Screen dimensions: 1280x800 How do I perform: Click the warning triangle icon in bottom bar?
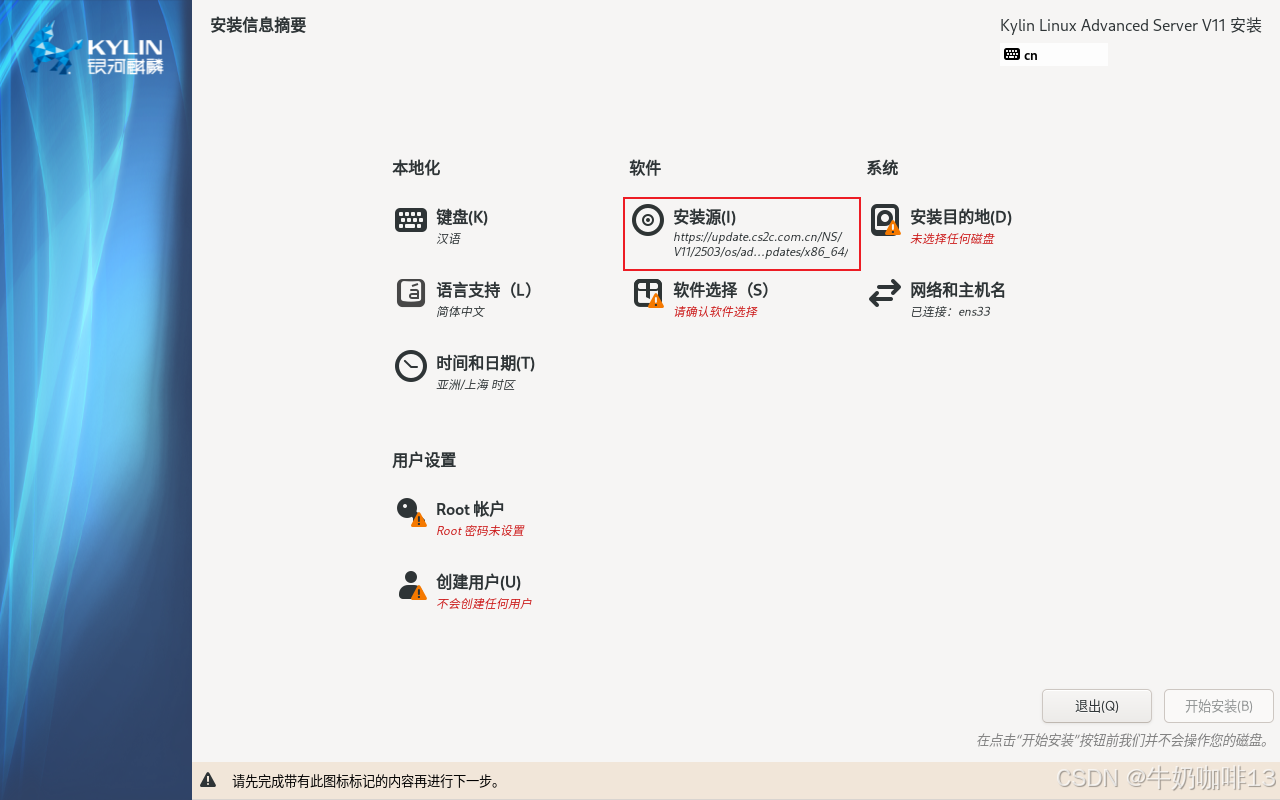pyautogui.click(x=208, y=780)
